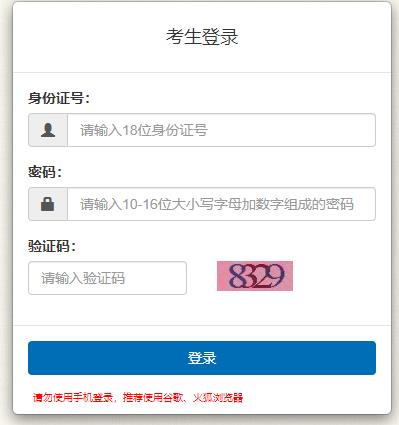Viewport: 399px width, 425px height.
Task: Click the padlock icon beside password field
Action: coord(48,204)
